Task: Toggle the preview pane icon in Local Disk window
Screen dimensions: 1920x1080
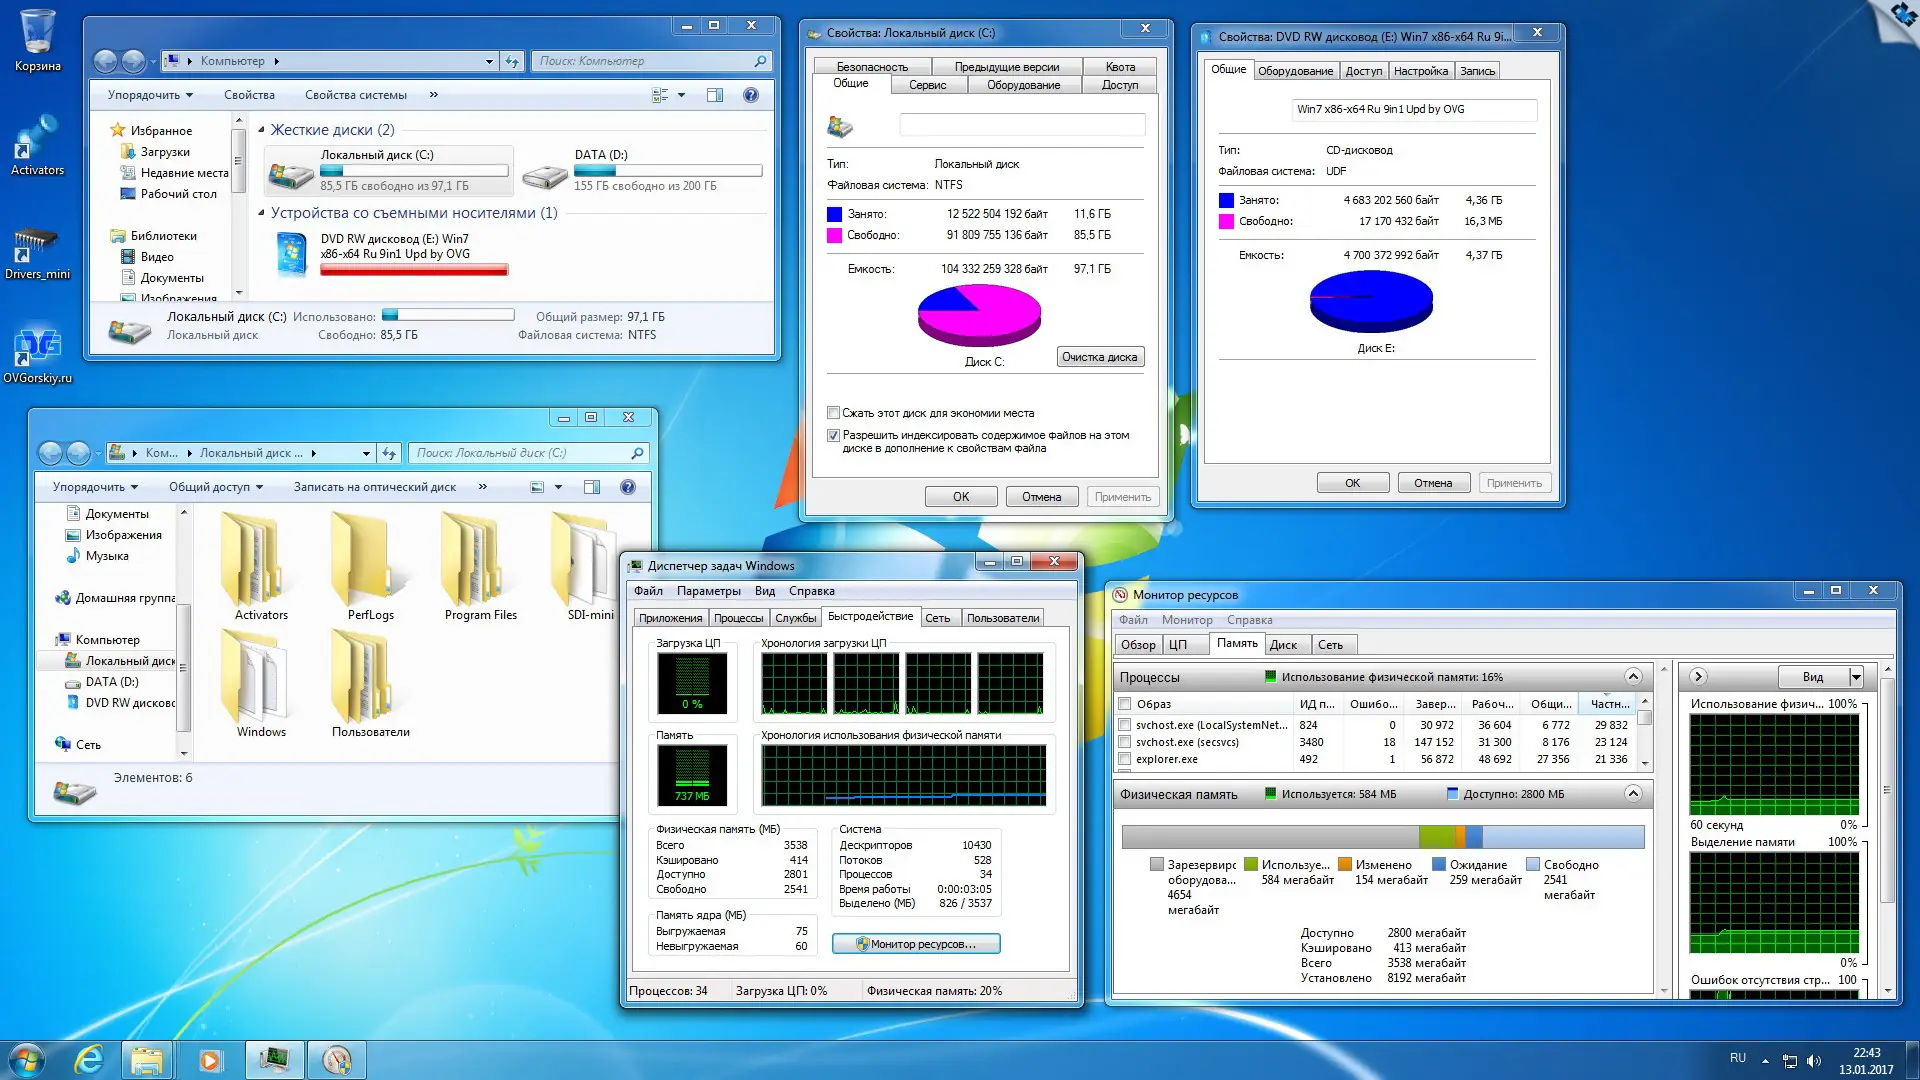Action: point(592,487)
